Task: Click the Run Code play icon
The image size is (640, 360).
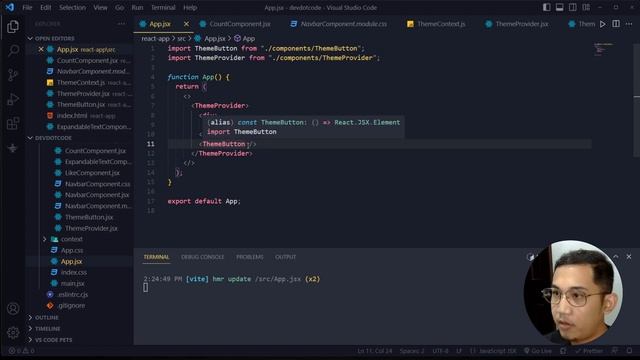Action: click(602, 24)
